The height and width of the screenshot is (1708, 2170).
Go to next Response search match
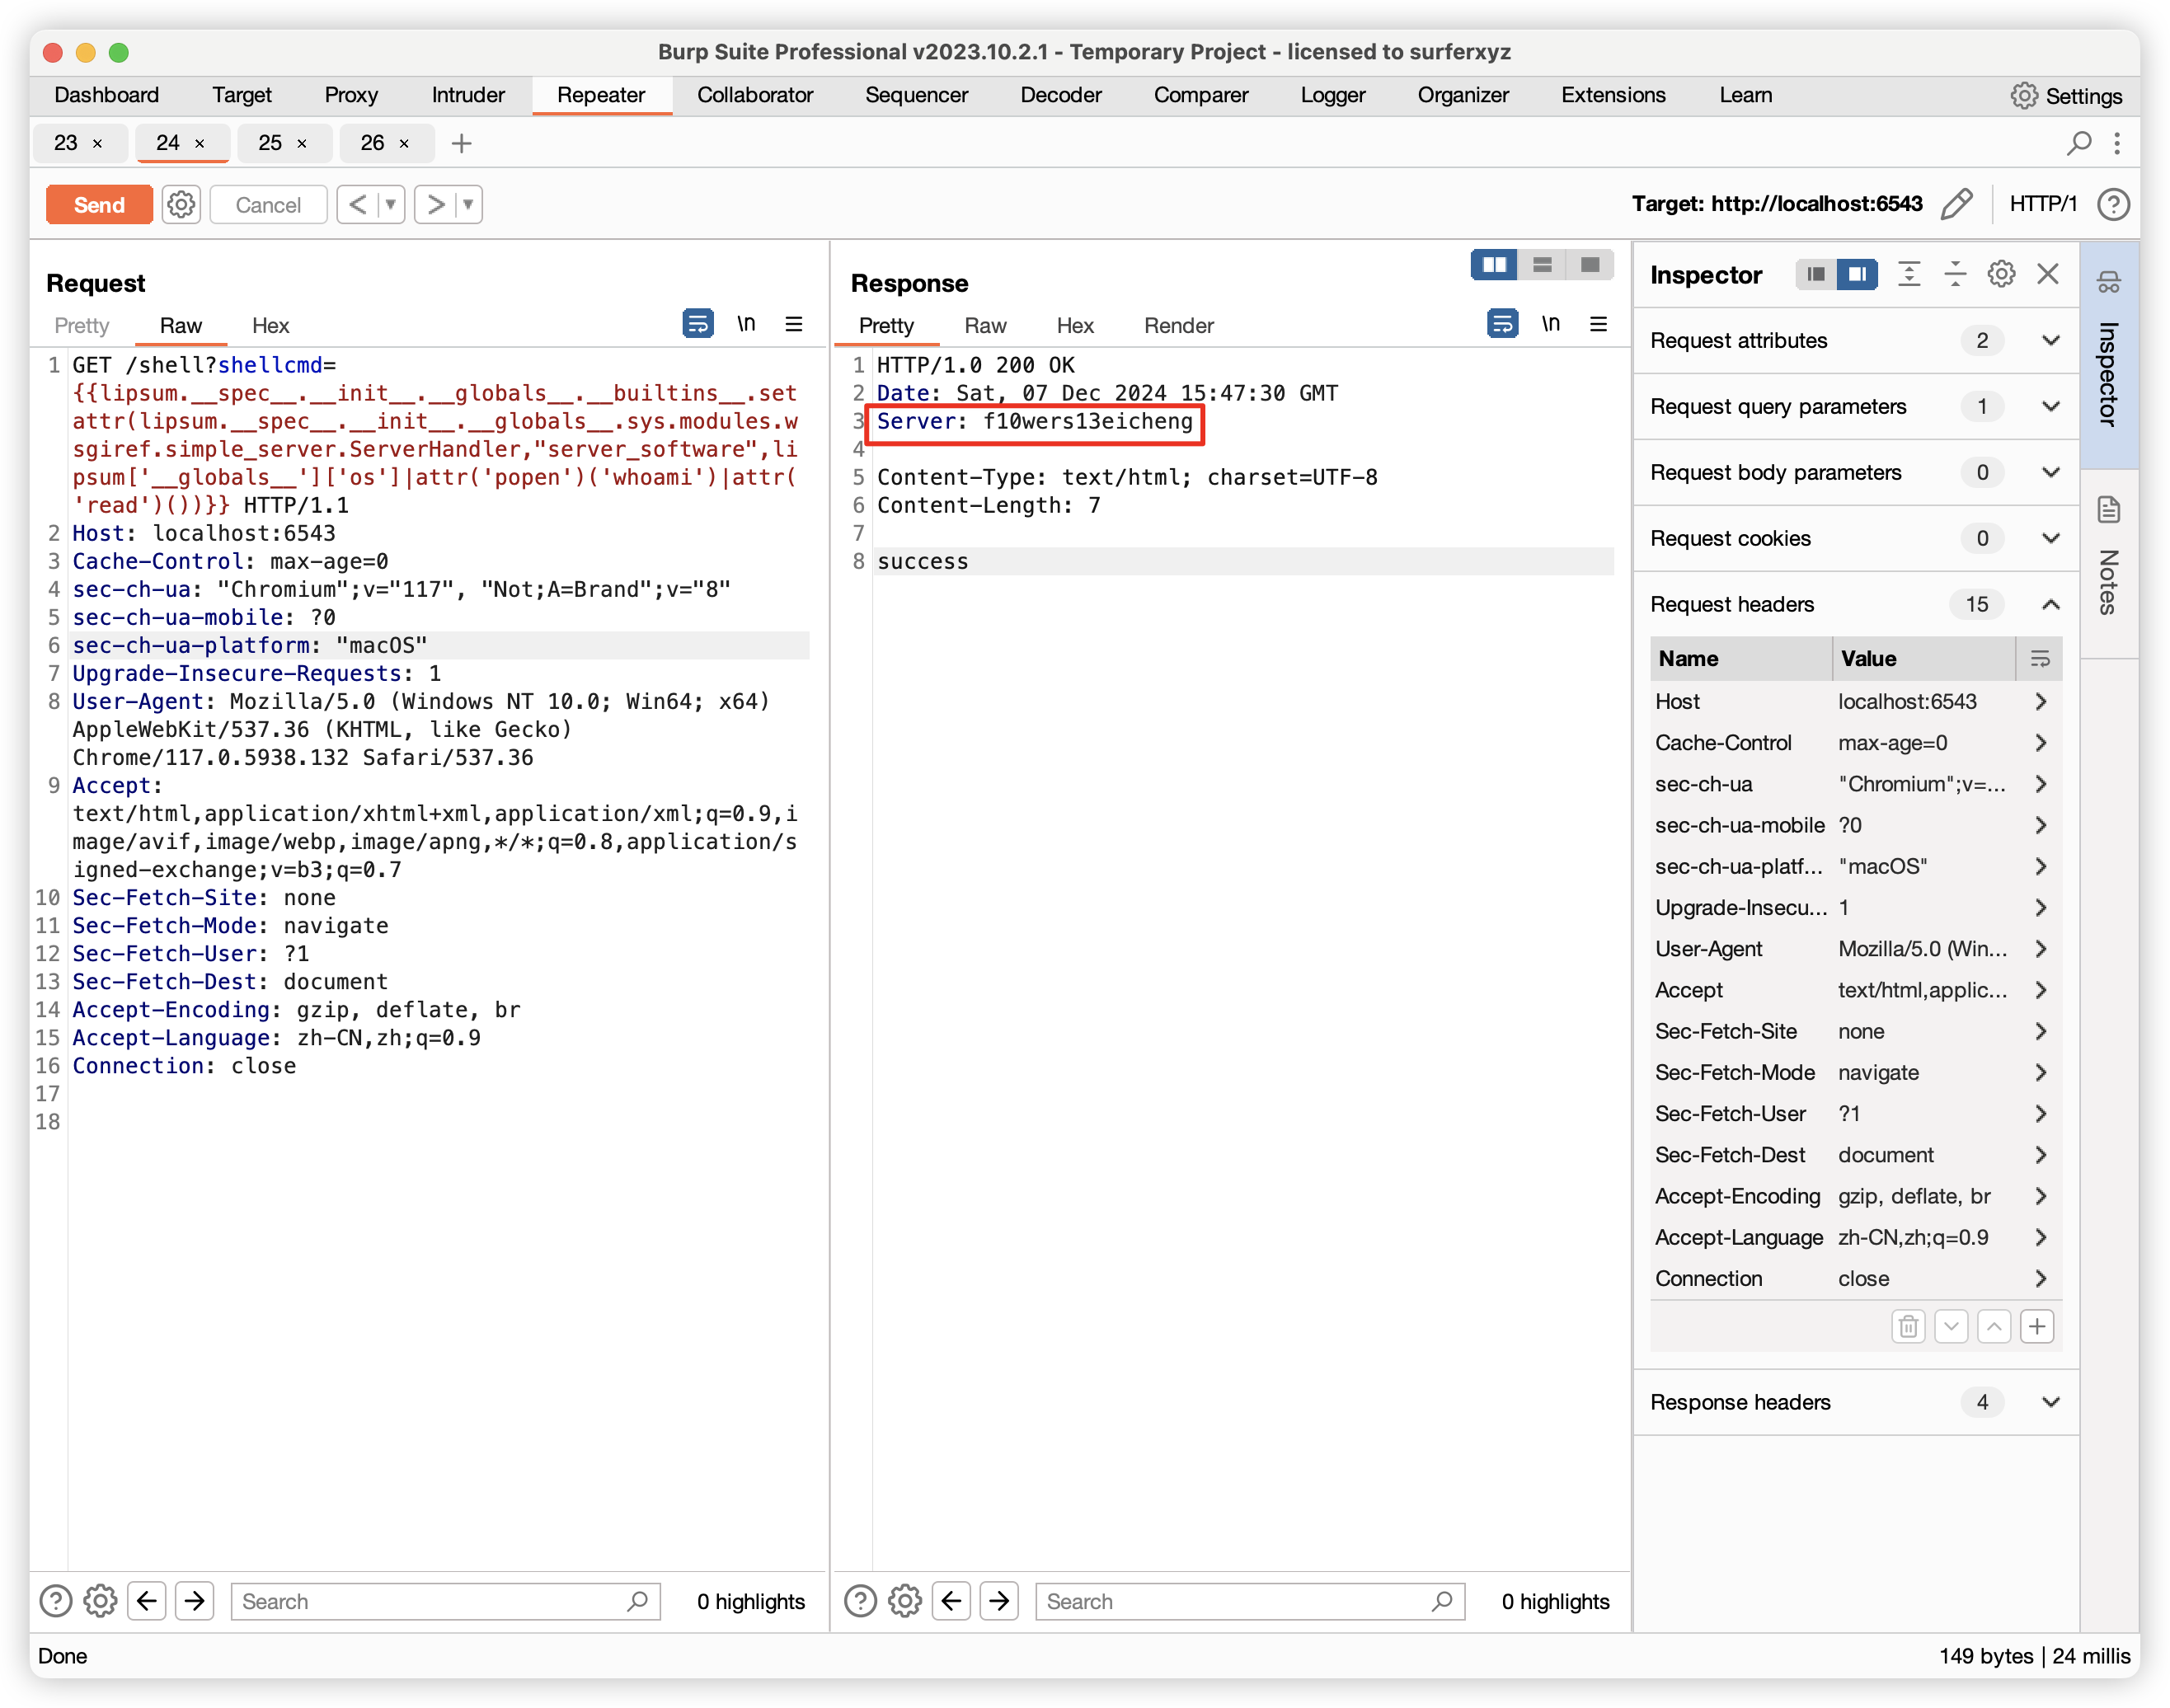(999, 1602)
